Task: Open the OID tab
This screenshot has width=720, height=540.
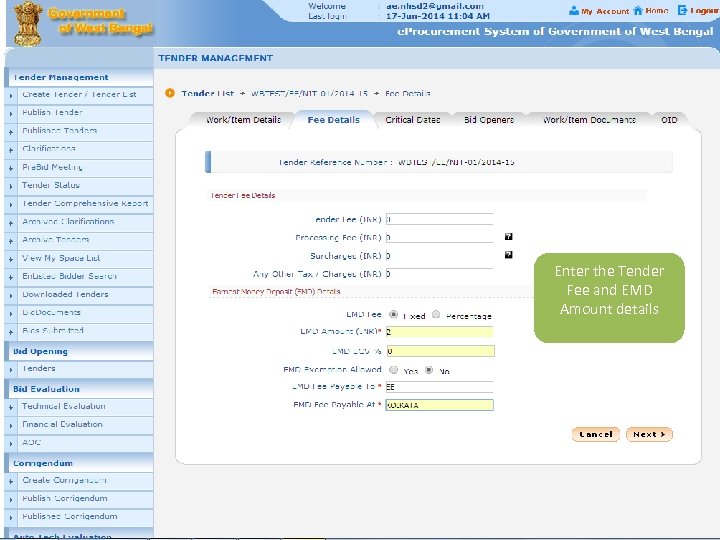Action: pos(669,120)
